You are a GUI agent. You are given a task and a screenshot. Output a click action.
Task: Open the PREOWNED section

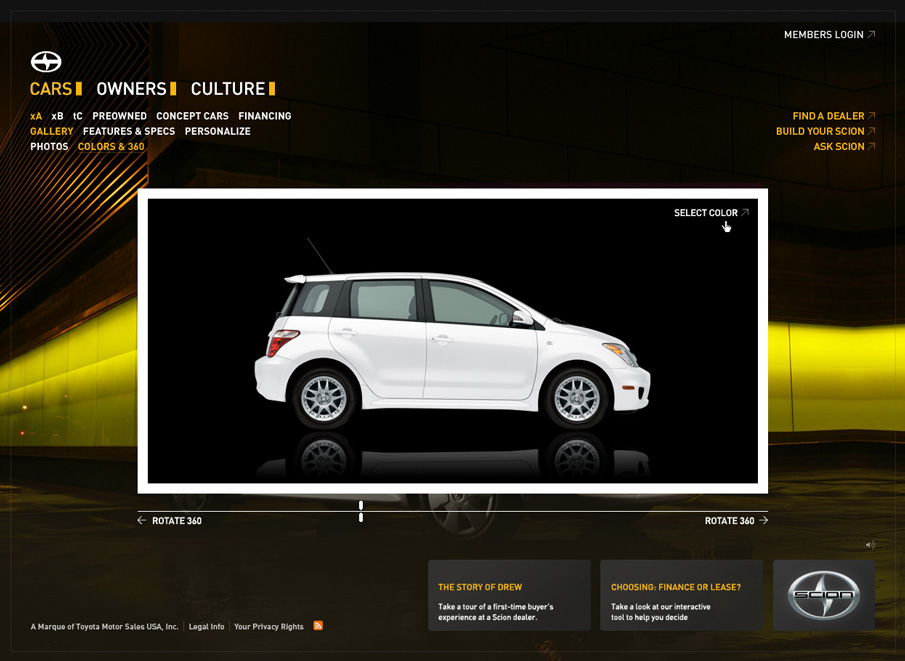tap(119, 116)
